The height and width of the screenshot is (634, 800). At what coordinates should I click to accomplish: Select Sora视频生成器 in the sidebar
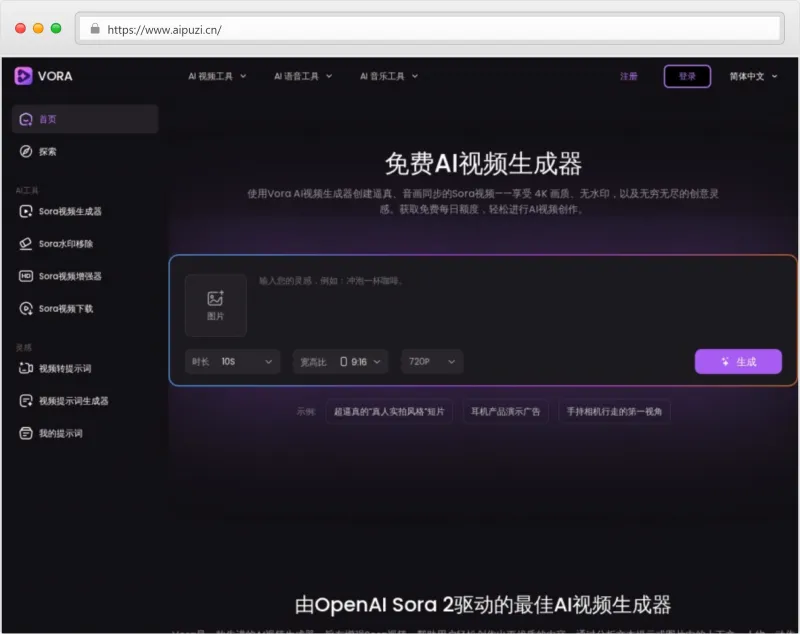[x=70, y=211]
